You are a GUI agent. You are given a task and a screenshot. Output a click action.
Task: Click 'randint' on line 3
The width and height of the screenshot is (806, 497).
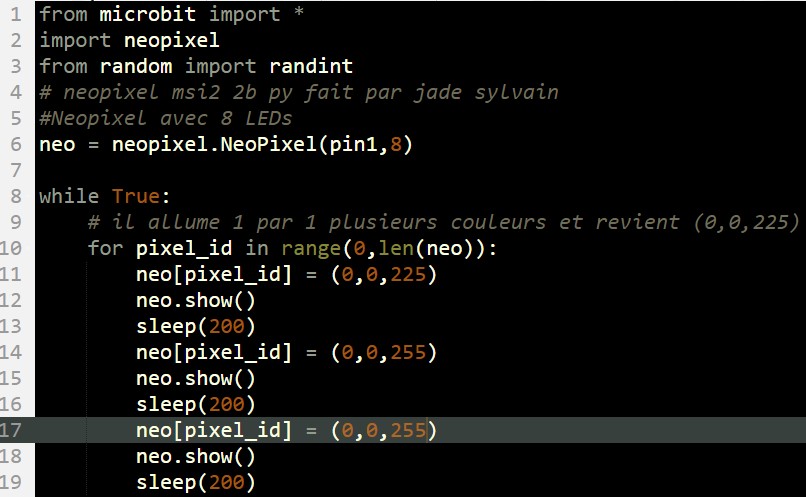(x=311, y=66)
